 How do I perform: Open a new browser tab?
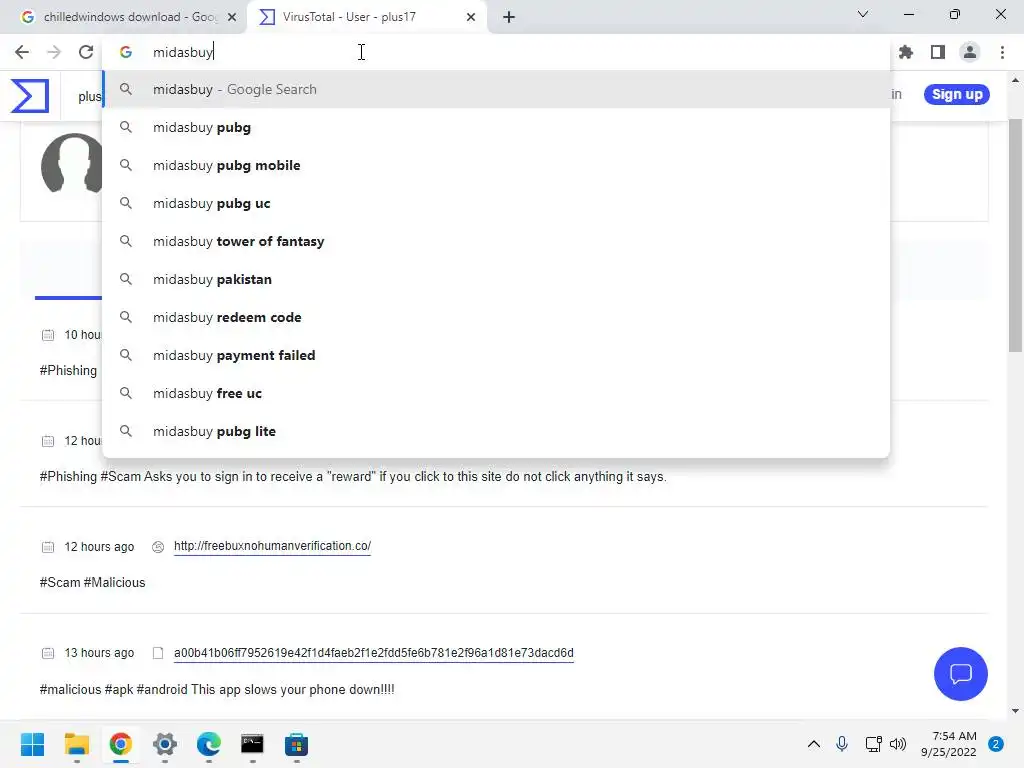click(509, 18)
